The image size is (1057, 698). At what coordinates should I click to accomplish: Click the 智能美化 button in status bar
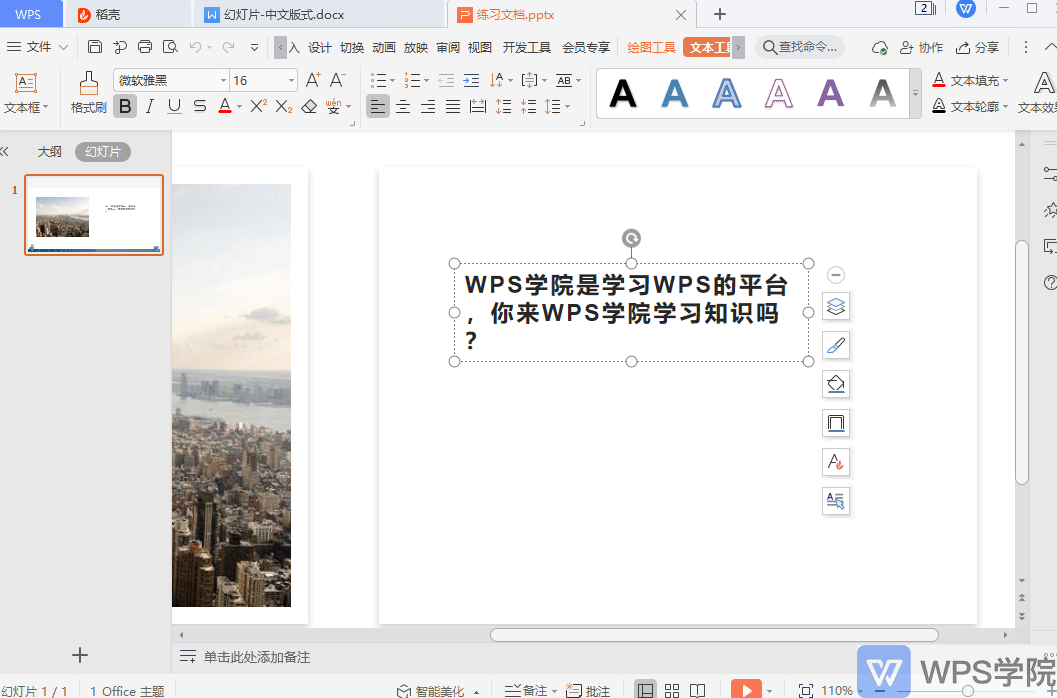[438, 691]
